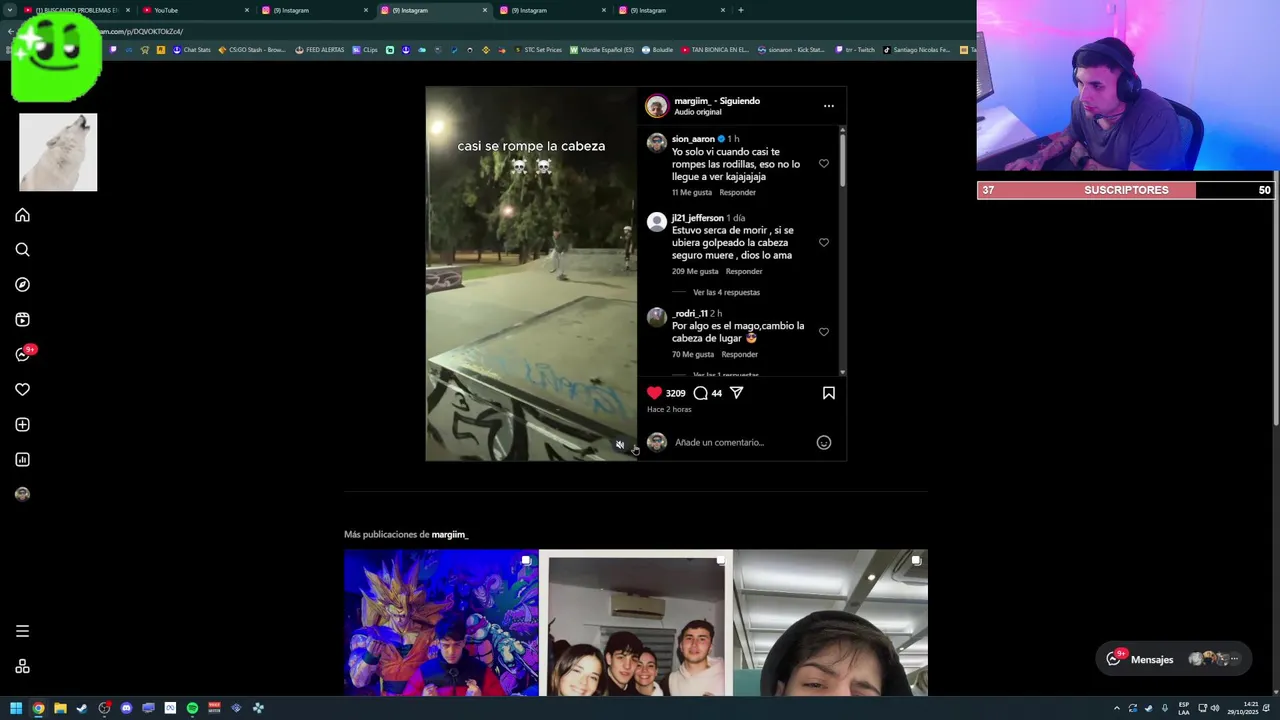
Task: Open 'FEED ALERTAS' bookmark
Action: [x=320, y=49]
